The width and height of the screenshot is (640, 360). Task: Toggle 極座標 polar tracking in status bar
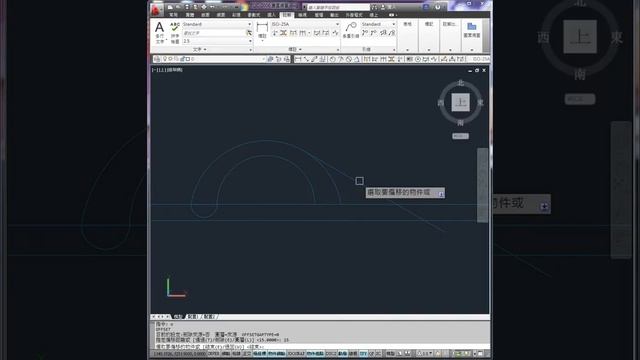tap(260, 353)
